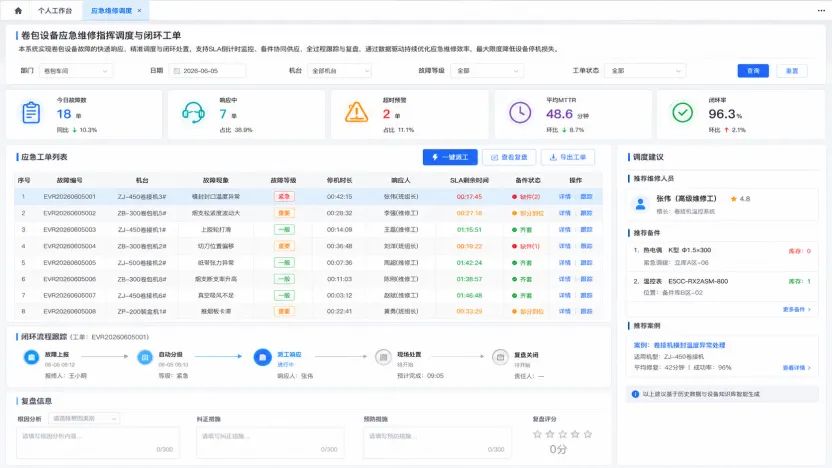
Task: Click the 重置 button
Action: point(792,71)
